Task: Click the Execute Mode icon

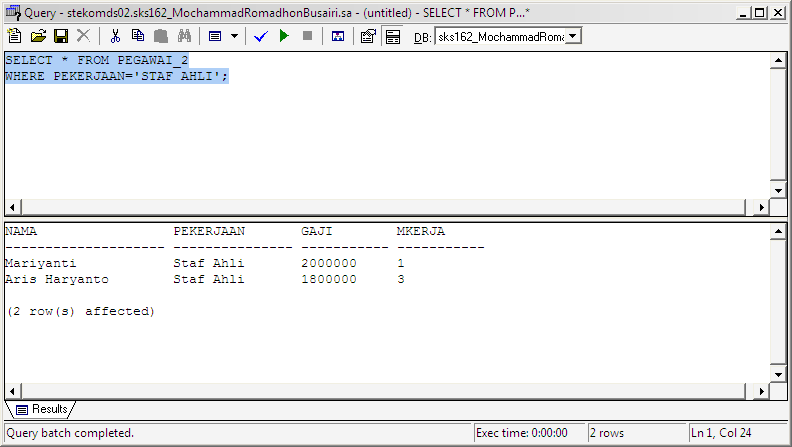Action: coord(215,36)
